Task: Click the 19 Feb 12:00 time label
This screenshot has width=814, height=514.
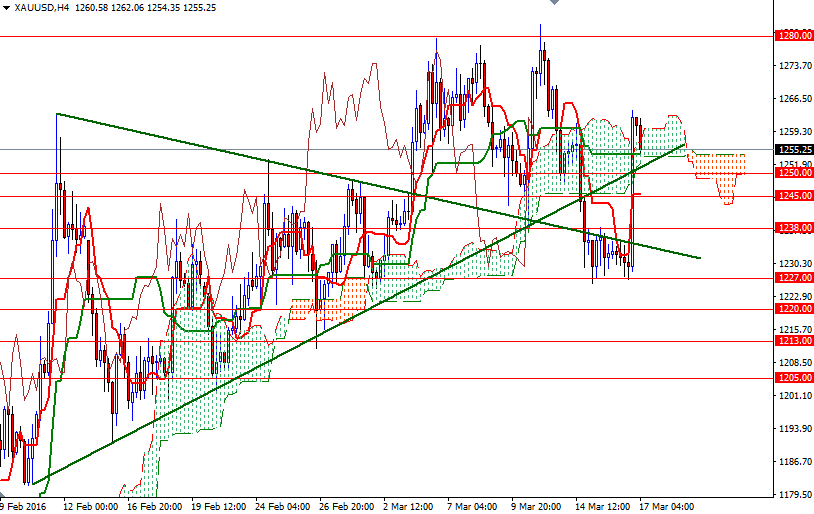Action: click(219, 506)
